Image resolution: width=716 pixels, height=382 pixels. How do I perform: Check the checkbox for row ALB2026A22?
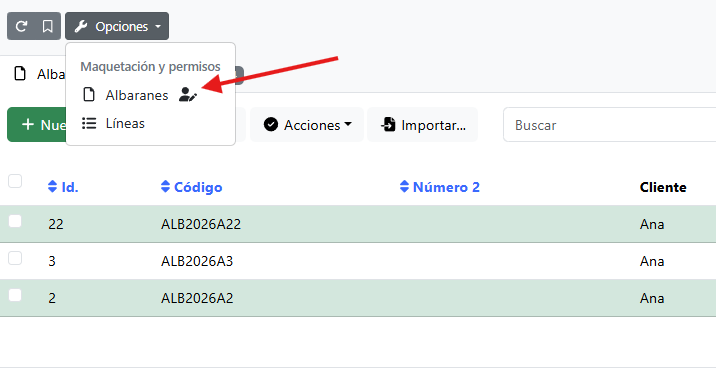tap(15, 221)
